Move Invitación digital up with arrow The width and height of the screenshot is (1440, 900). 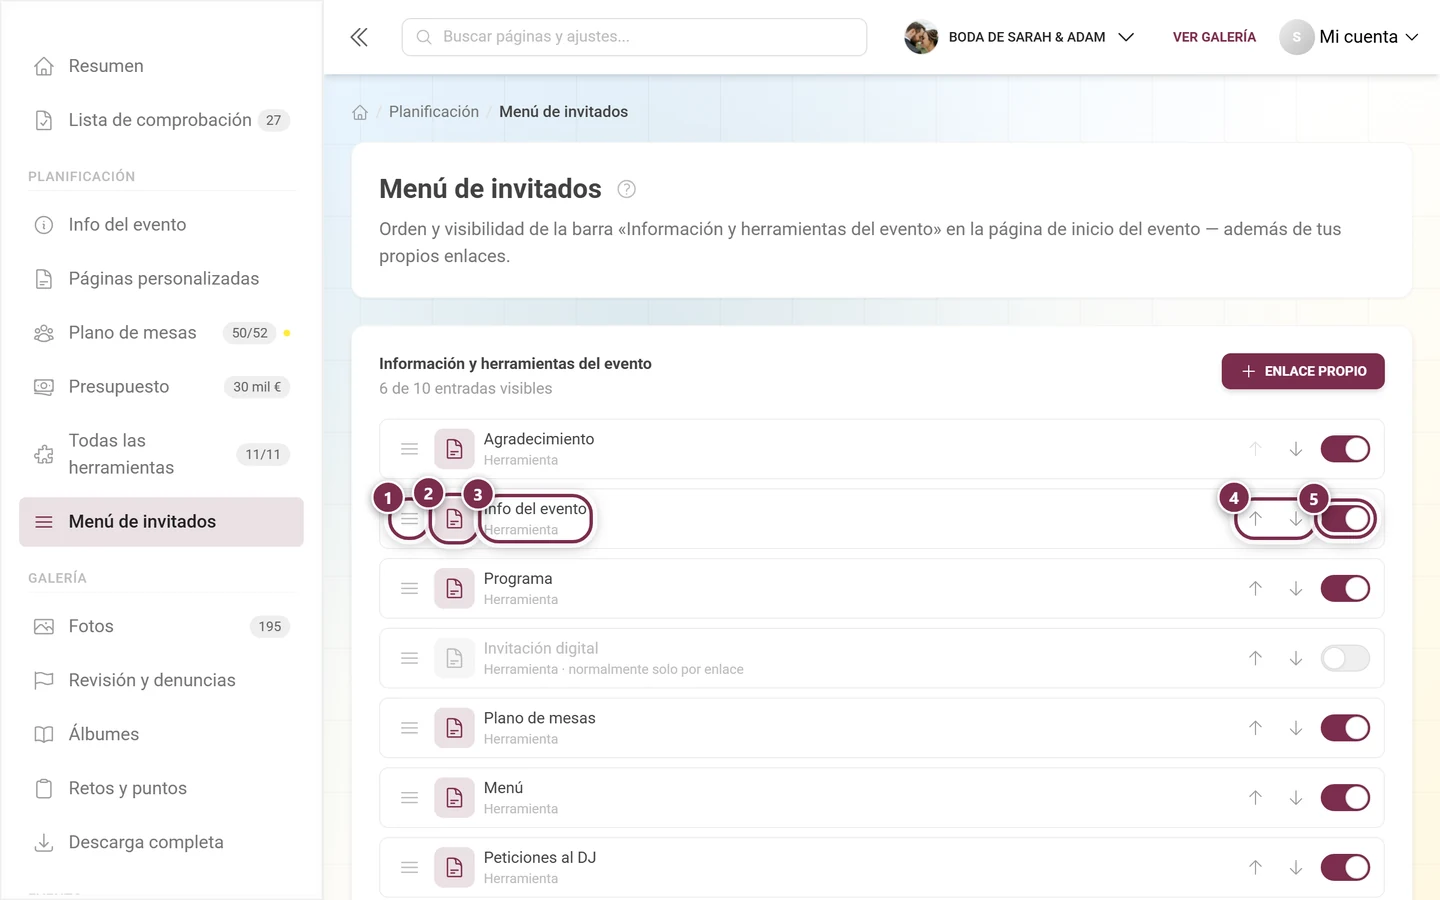(x=1255, y=658)
